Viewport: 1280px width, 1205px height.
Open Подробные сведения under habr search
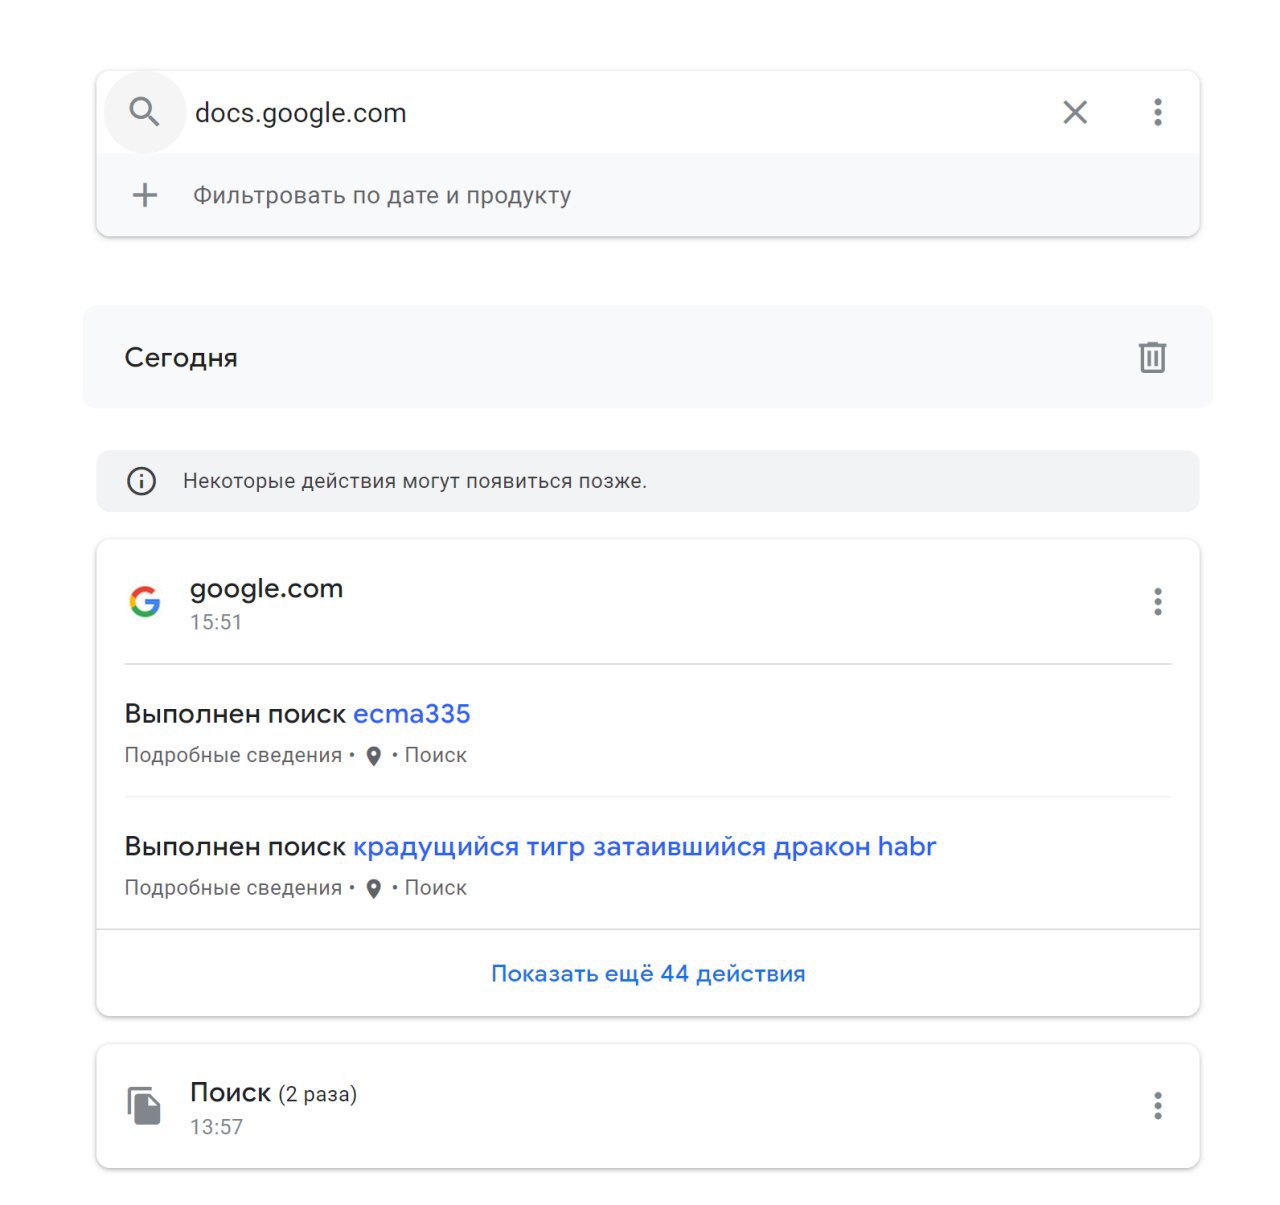pyautogui.click(x=233, y=888)
